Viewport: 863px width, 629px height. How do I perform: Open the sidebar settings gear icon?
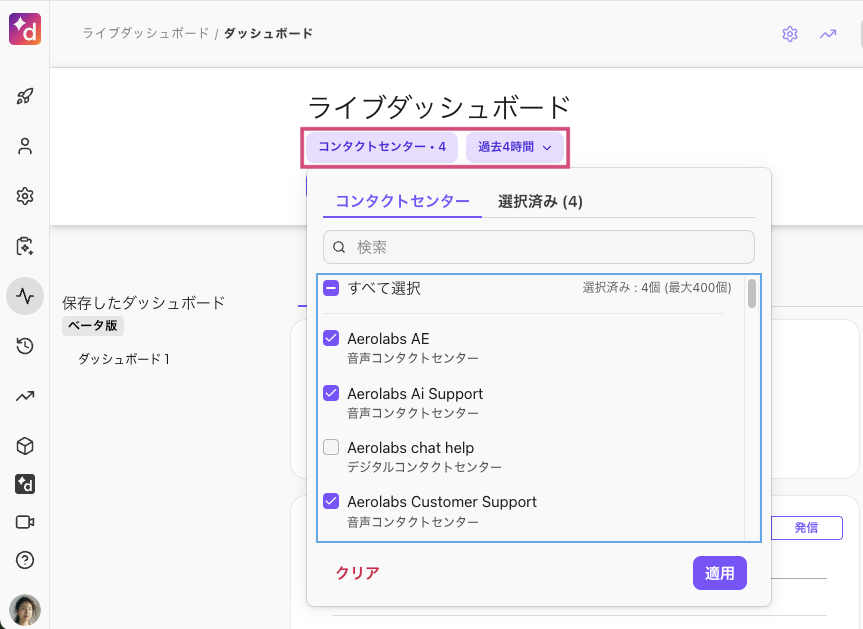[x=25, y=196]
